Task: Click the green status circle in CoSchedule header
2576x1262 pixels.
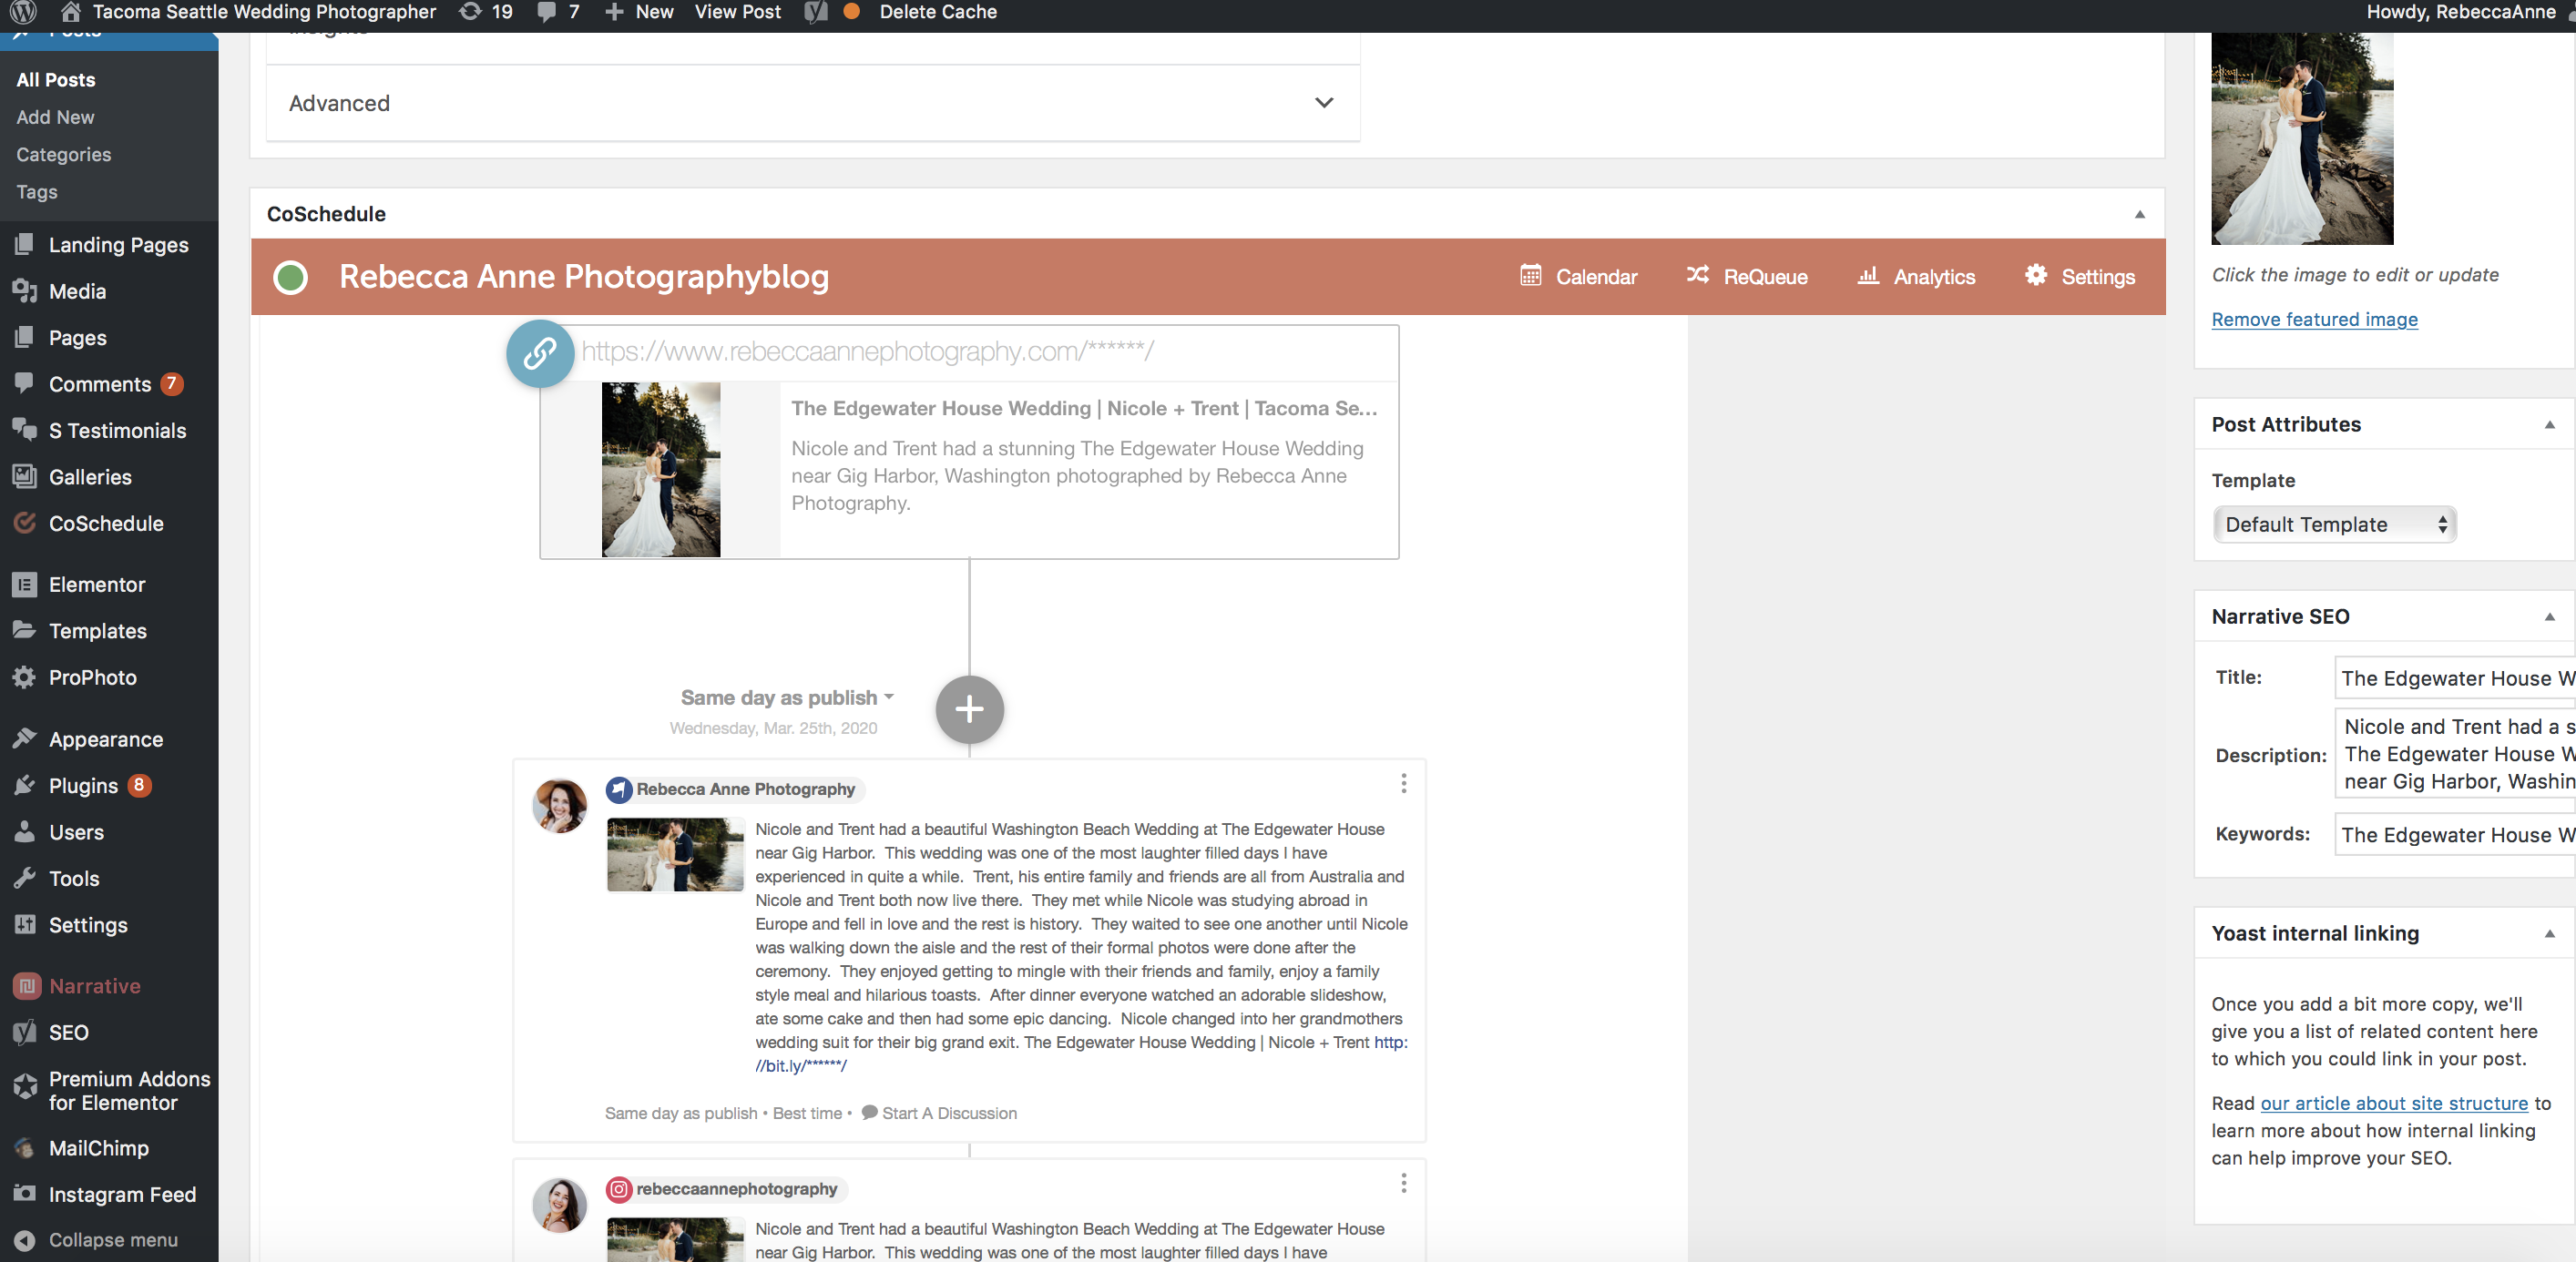Action: point(290,277)
